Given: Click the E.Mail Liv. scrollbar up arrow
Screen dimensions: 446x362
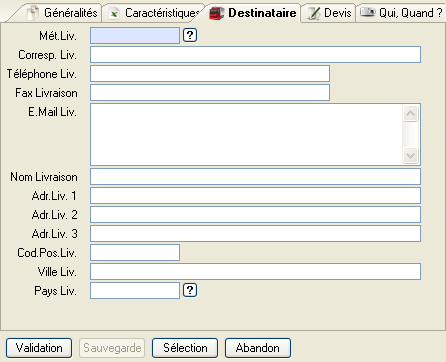Looking at the screenshot, I should [x=410, y=114].
